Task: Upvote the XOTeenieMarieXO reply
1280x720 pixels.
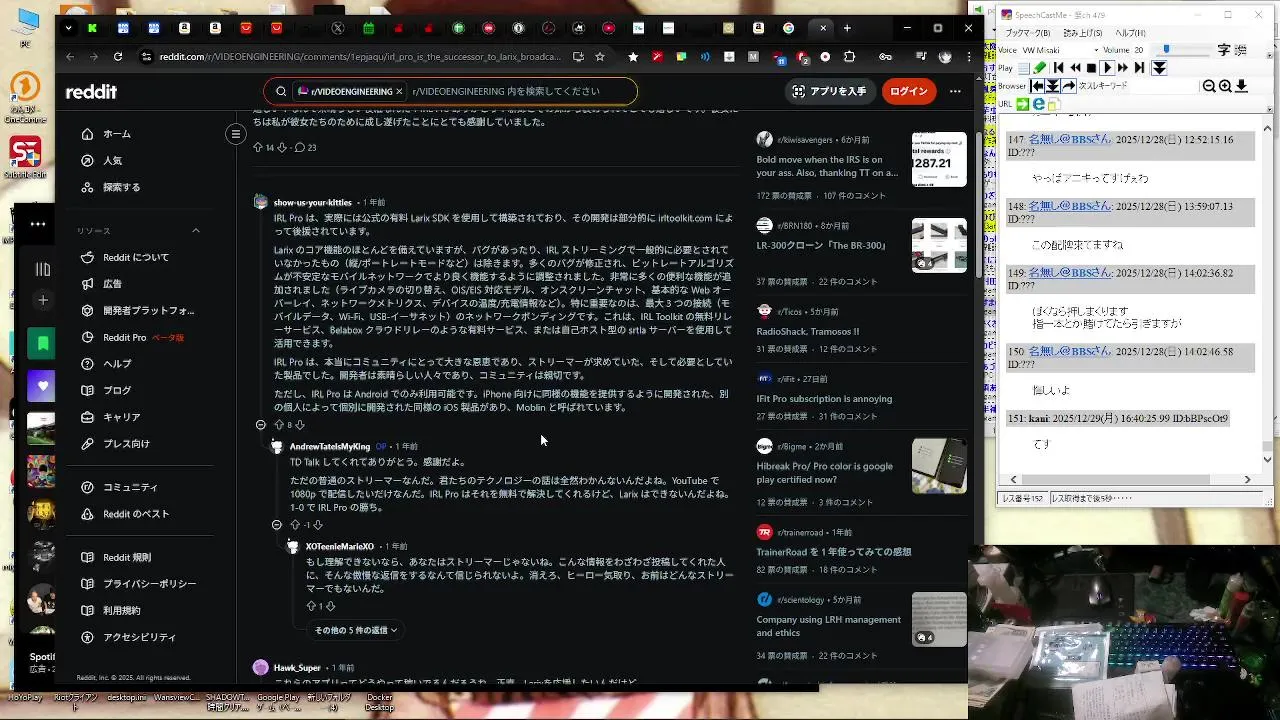Action: (x=311, y=606)
